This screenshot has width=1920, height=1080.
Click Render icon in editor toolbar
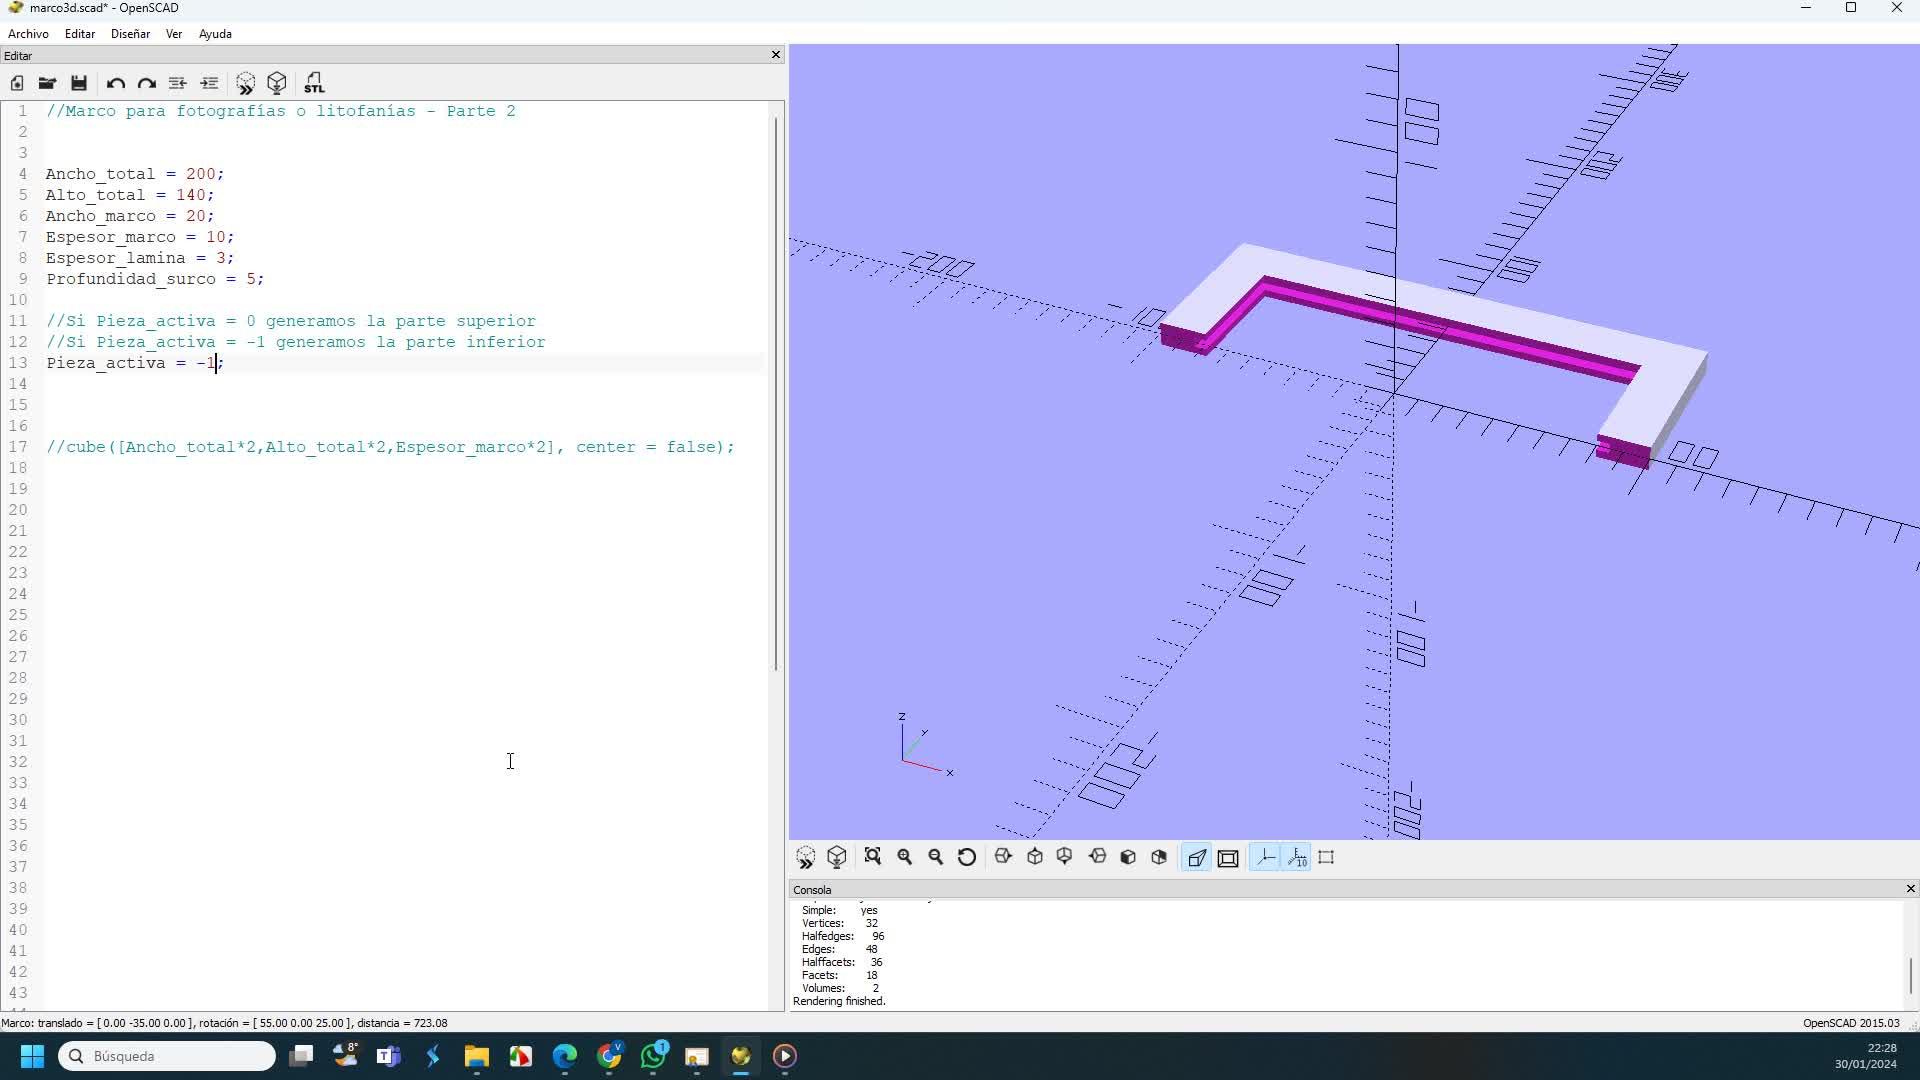point(277,83)
